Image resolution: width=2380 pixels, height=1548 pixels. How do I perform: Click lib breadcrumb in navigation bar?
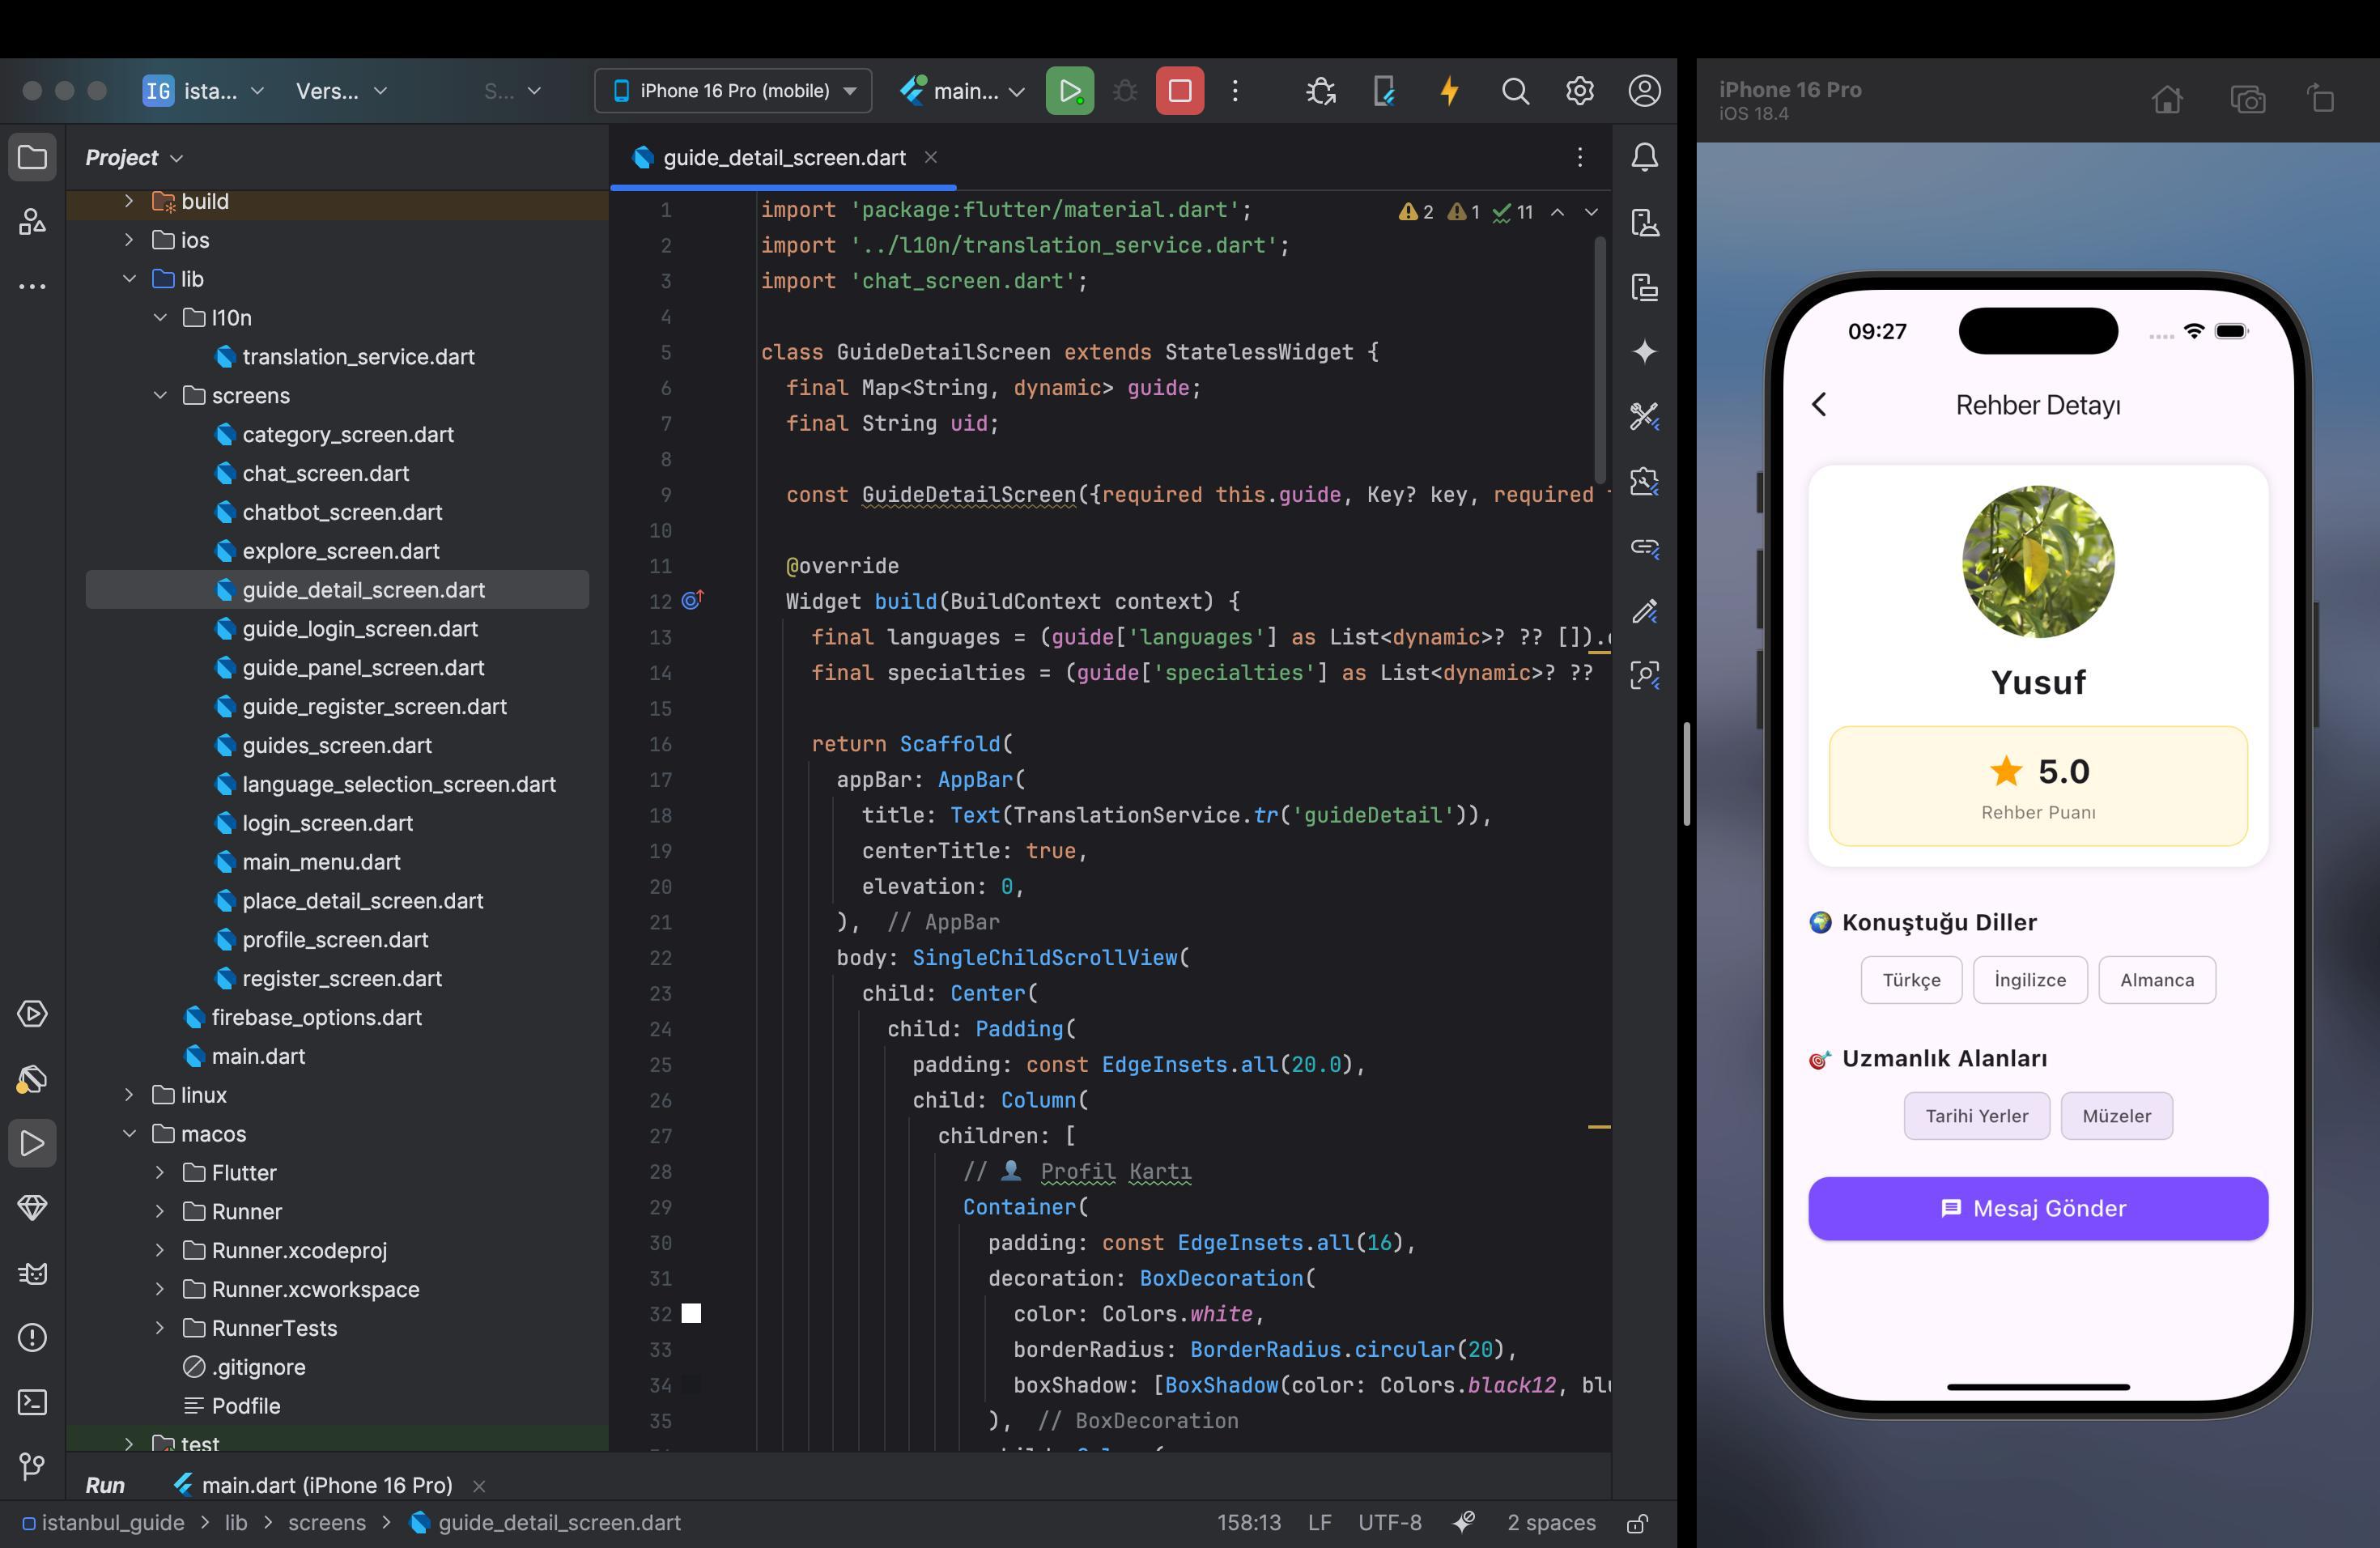pyautogui.click(x=236, y=1523)
